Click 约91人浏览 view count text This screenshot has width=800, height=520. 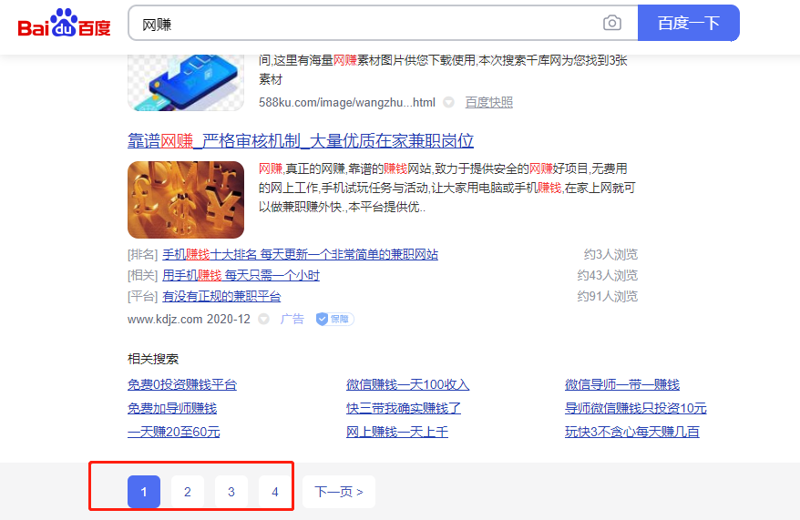tap(607, 296)
